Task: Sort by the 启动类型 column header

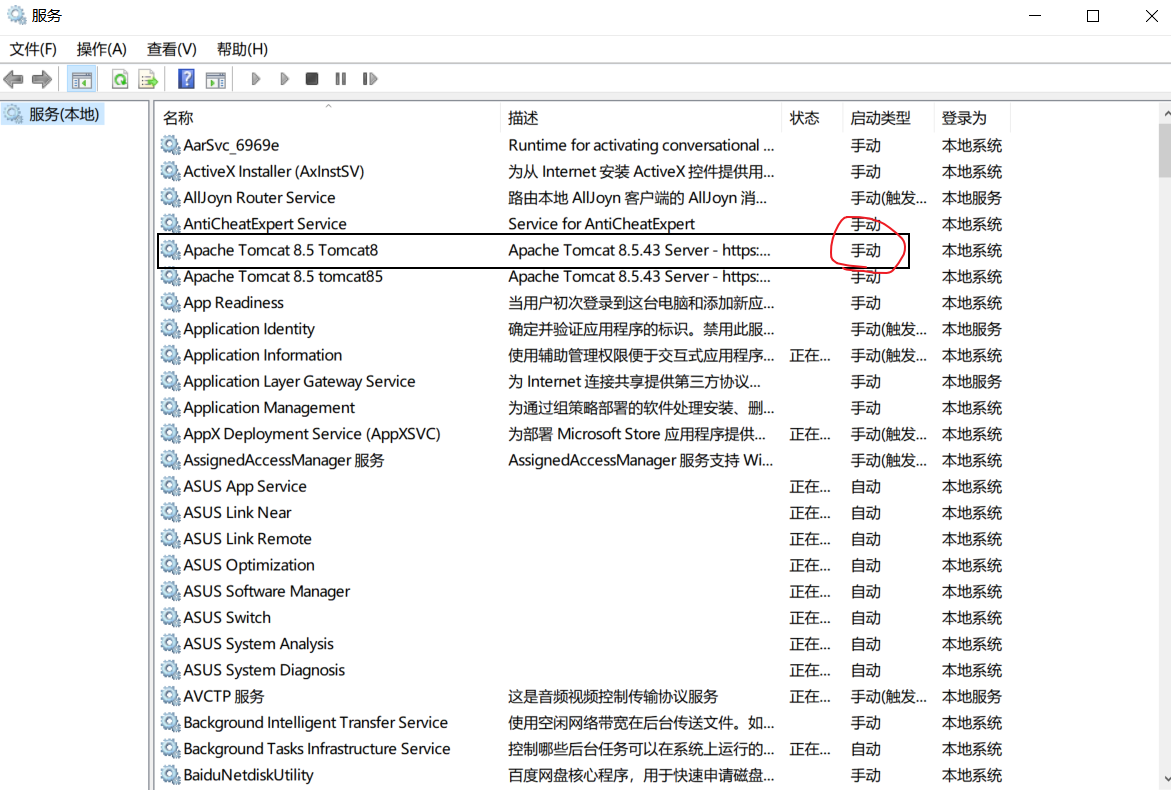Action: coord(889,117)
